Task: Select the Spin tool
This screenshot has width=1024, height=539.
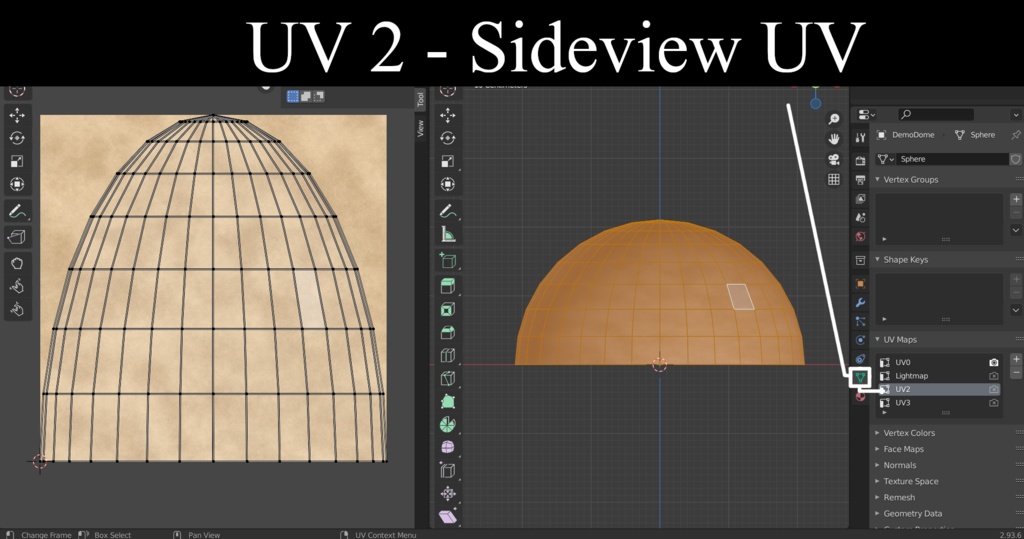Action: pos(447,425)
